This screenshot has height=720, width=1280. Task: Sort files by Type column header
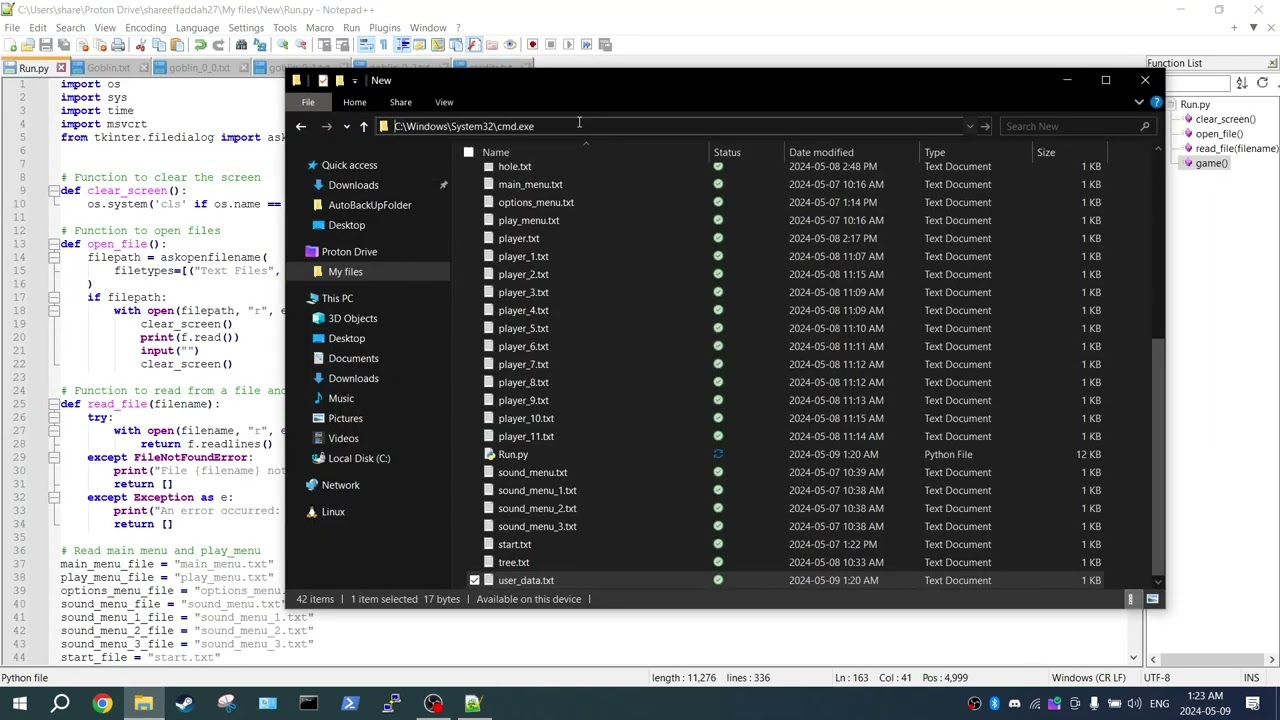point(934,152)
